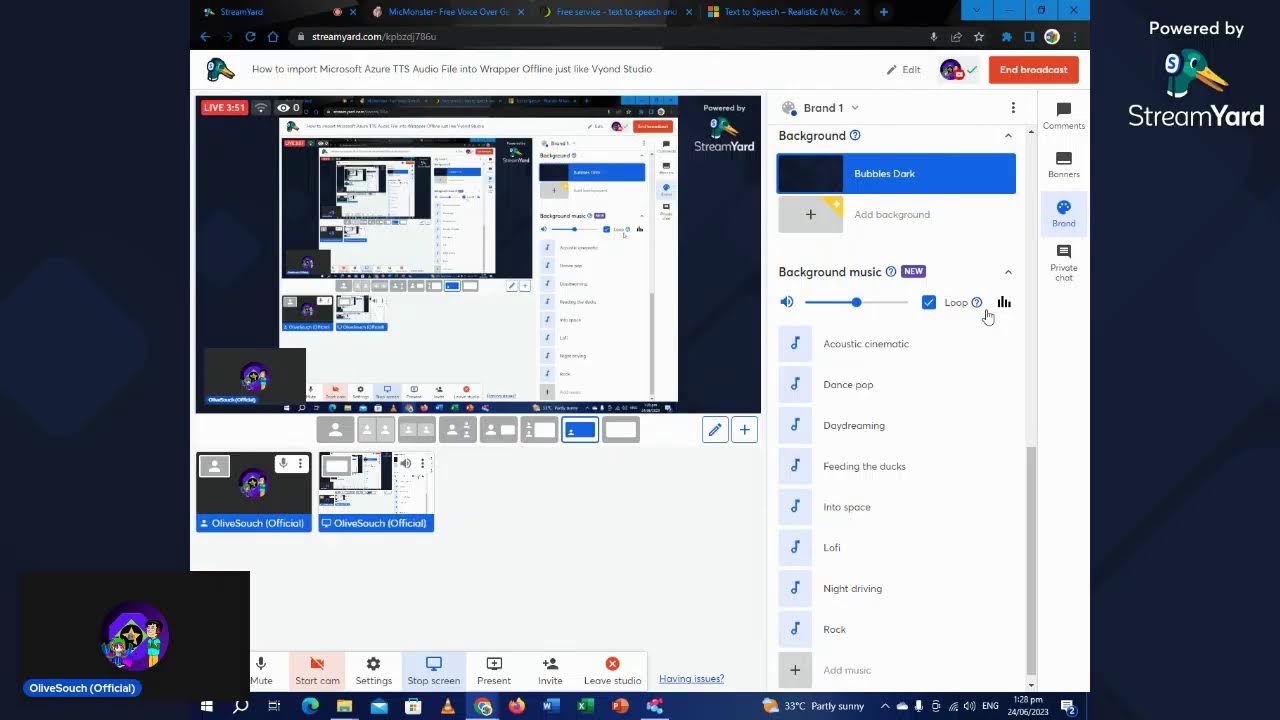
Task: Bookmark this page with the star icon
Action: [979, 37]
